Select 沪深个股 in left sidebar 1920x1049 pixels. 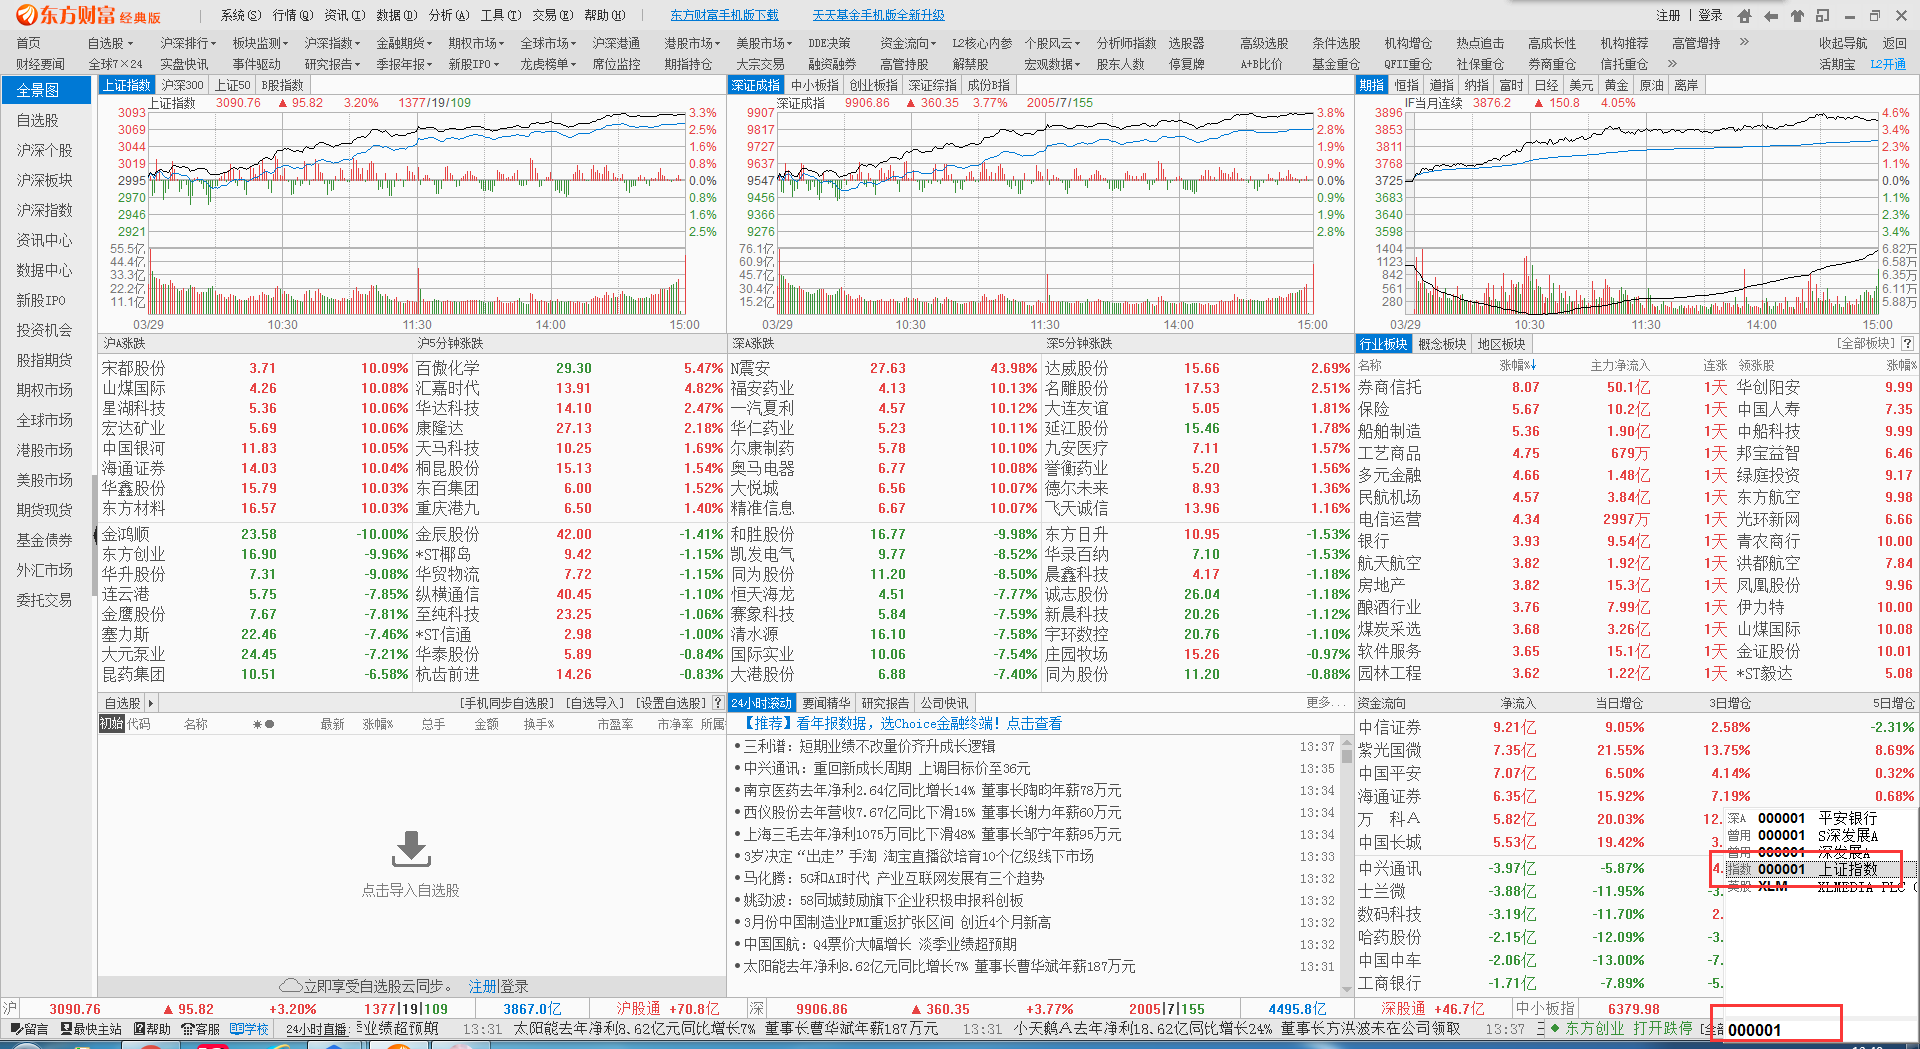pyautogui.click(x=44, y=150)
